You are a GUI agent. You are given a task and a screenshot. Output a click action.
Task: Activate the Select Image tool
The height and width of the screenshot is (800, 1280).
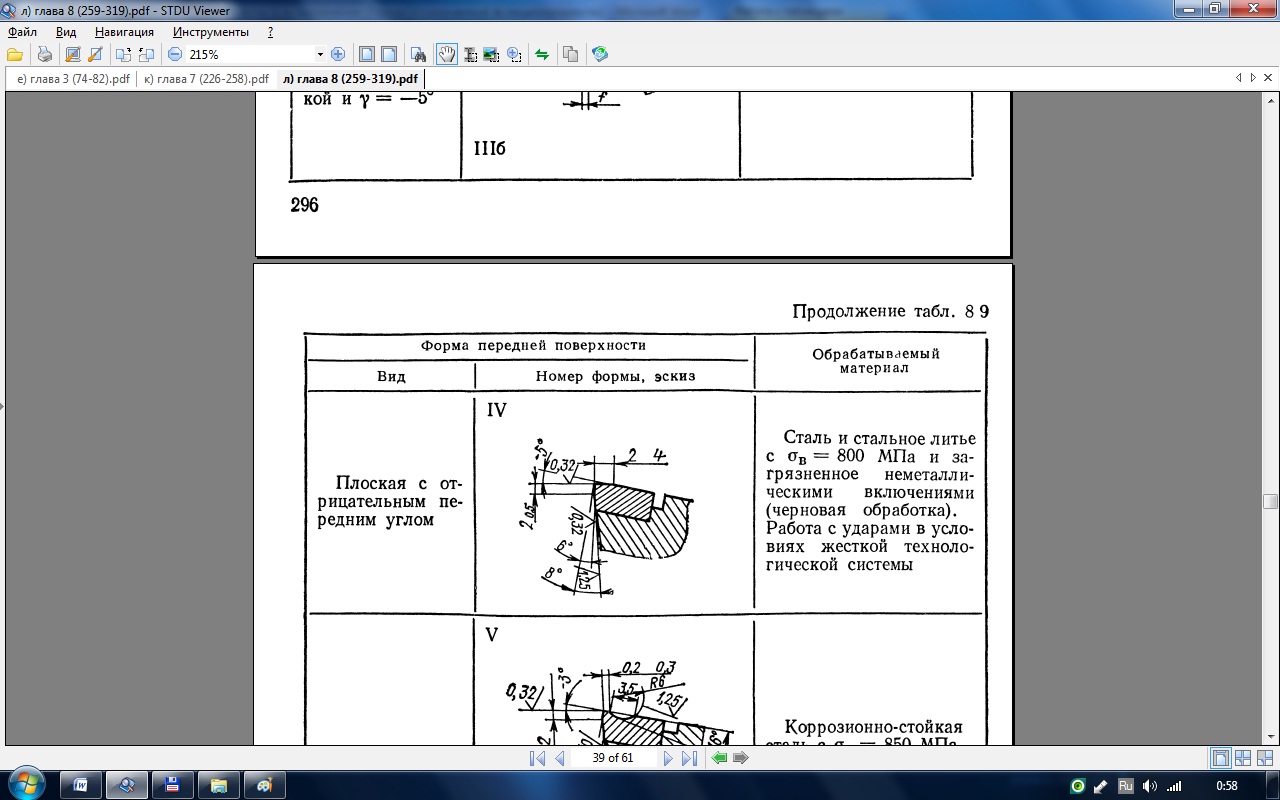pyautogui.click(x=491, y=54)
